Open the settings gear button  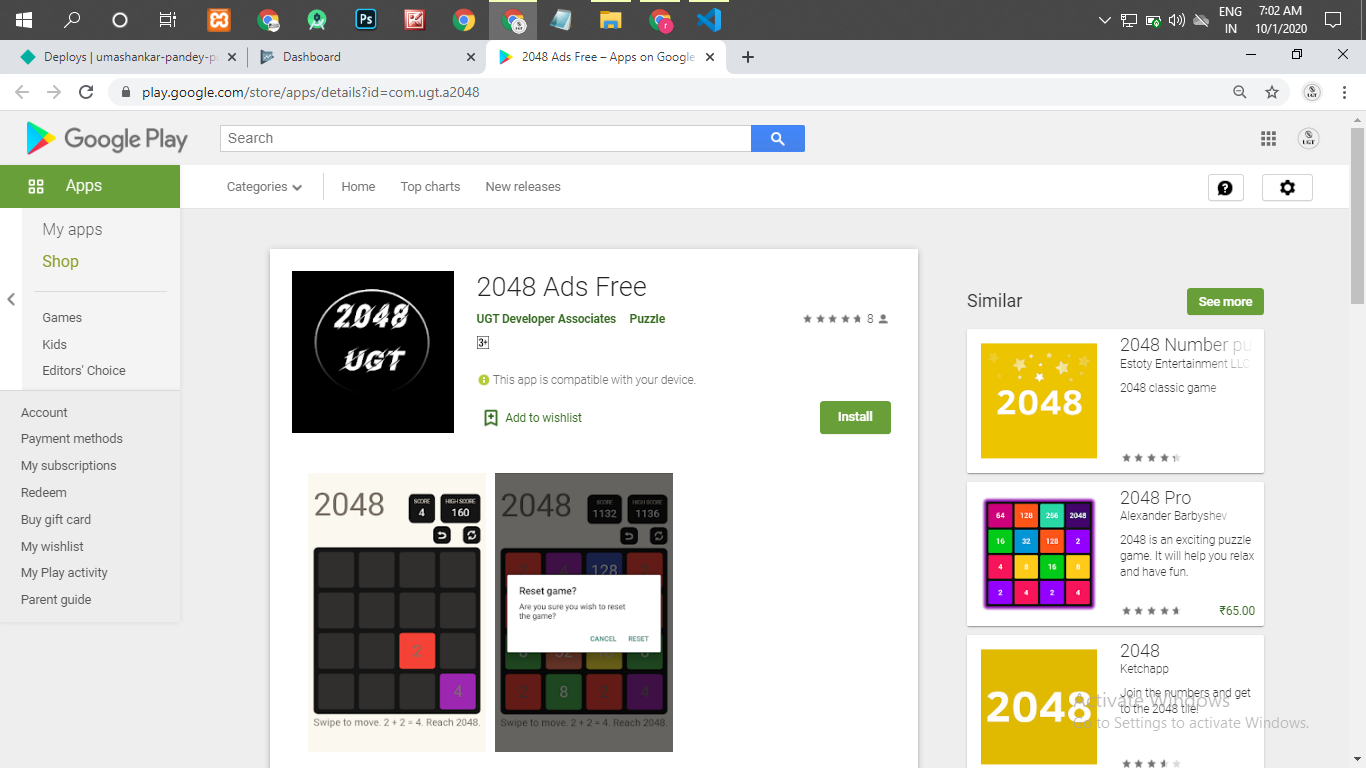[1287, 187]
